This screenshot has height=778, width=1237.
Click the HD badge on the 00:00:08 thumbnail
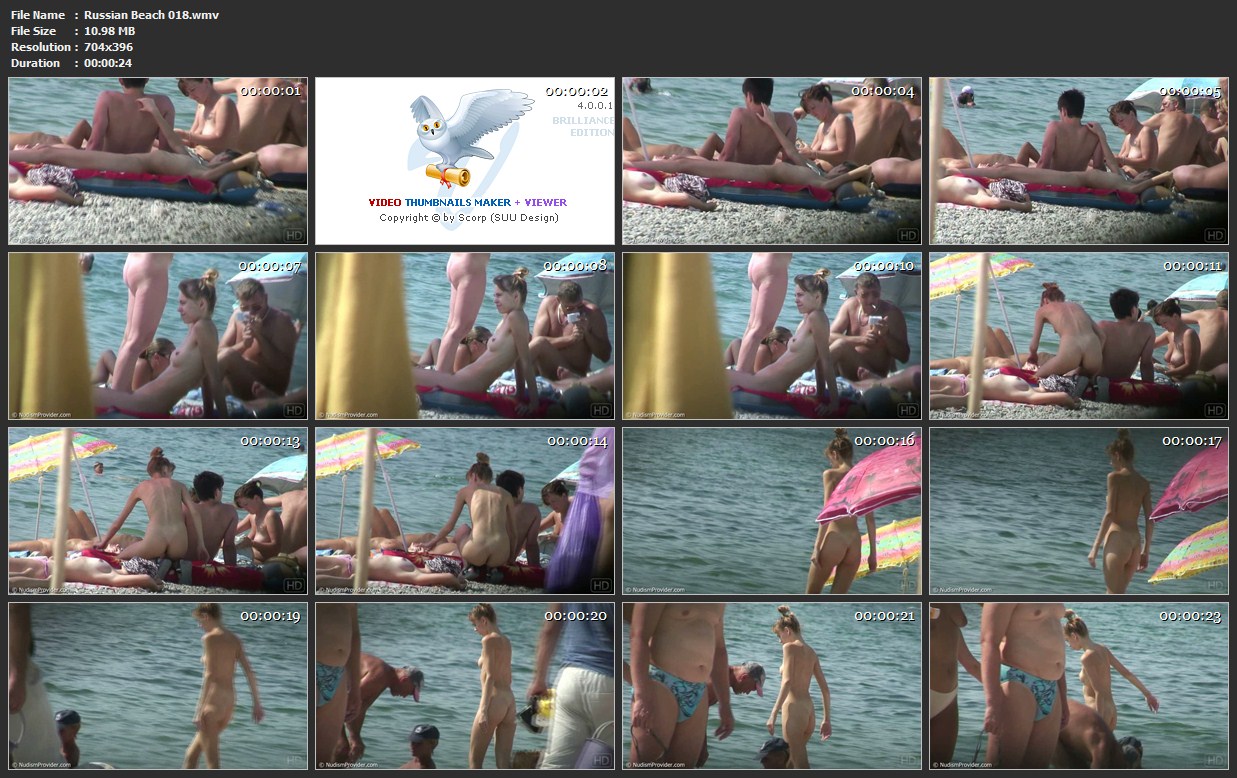point(601,410)
